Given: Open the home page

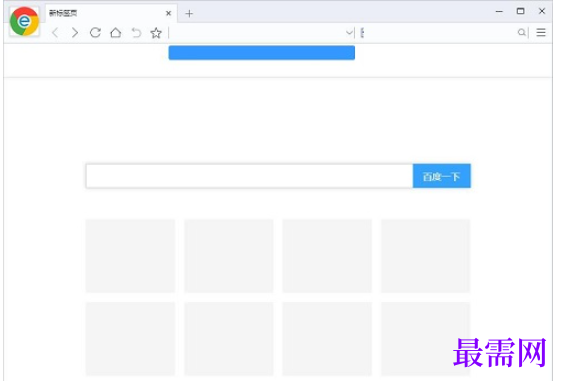Looking at the screenshot, I should (x=116, y=33).
